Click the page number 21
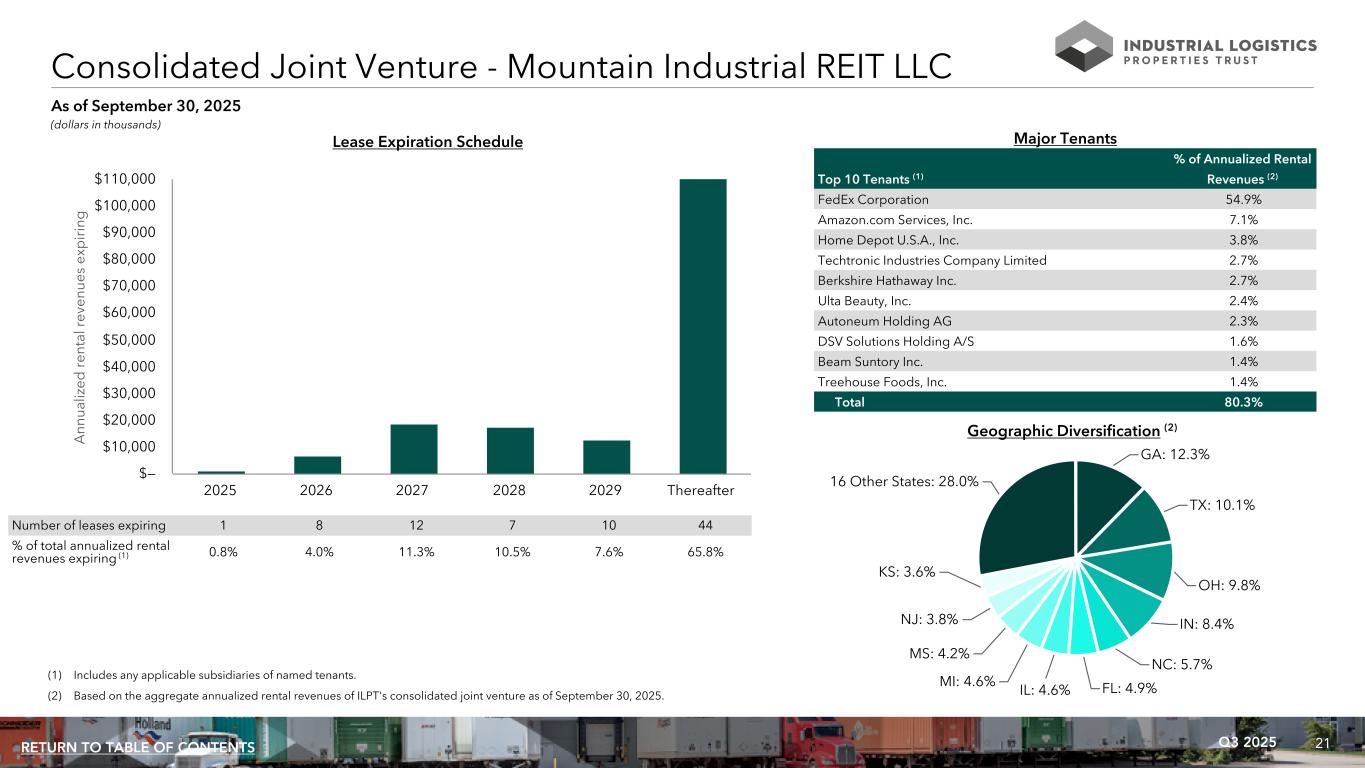 click(1321, 742)
